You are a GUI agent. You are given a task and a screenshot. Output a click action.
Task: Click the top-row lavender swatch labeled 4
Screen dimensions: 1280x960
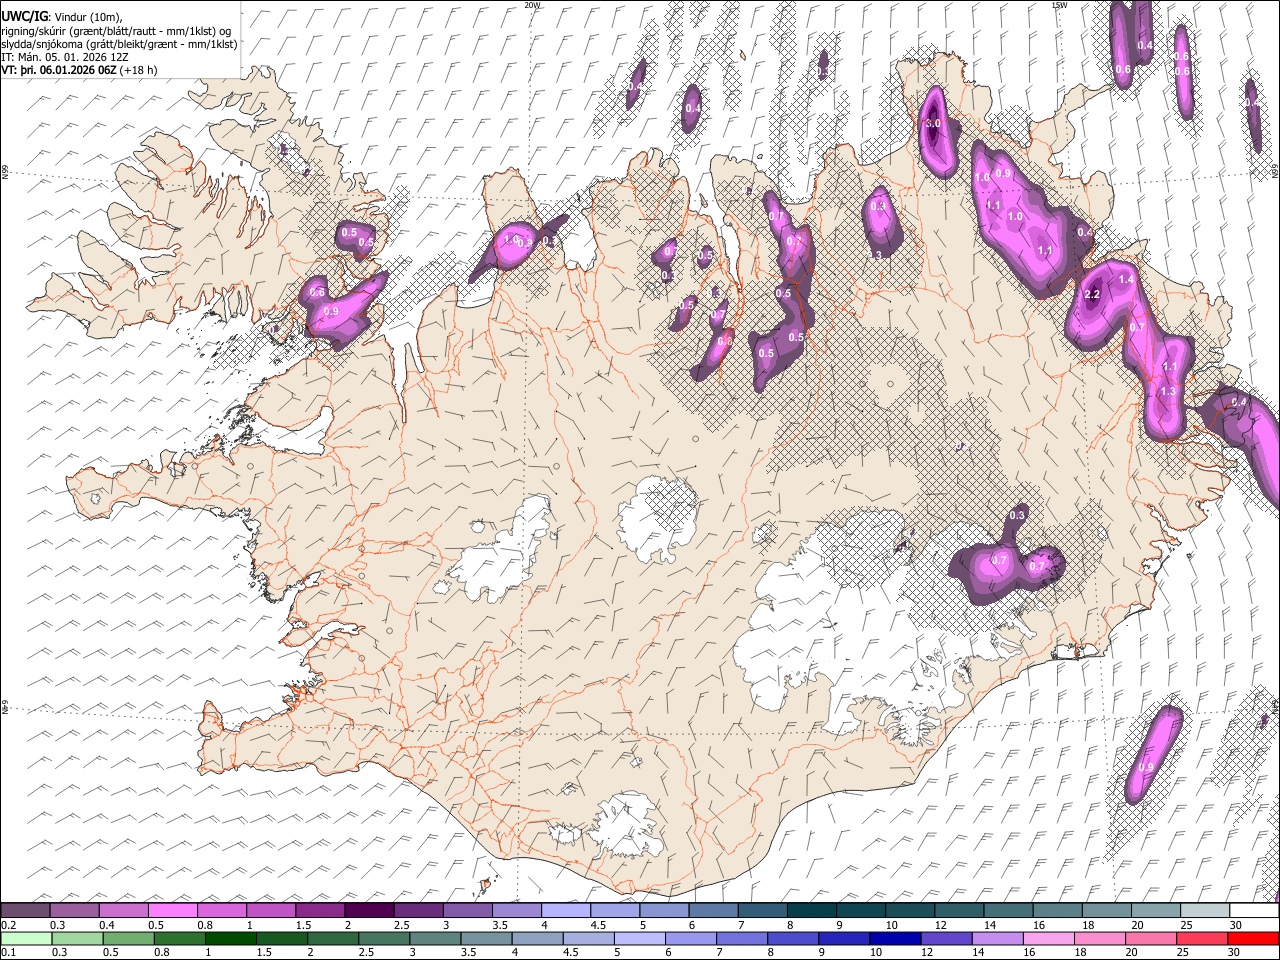566,910
